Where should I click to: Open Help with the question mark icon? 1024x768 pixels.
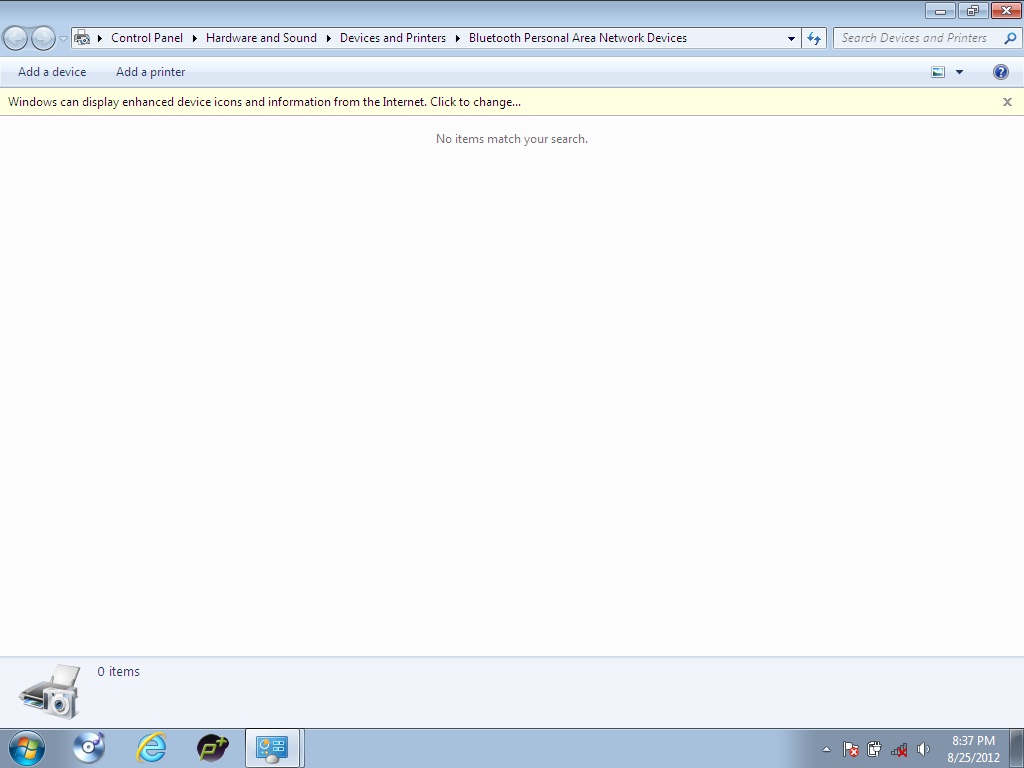click(x=1000, y=72)
